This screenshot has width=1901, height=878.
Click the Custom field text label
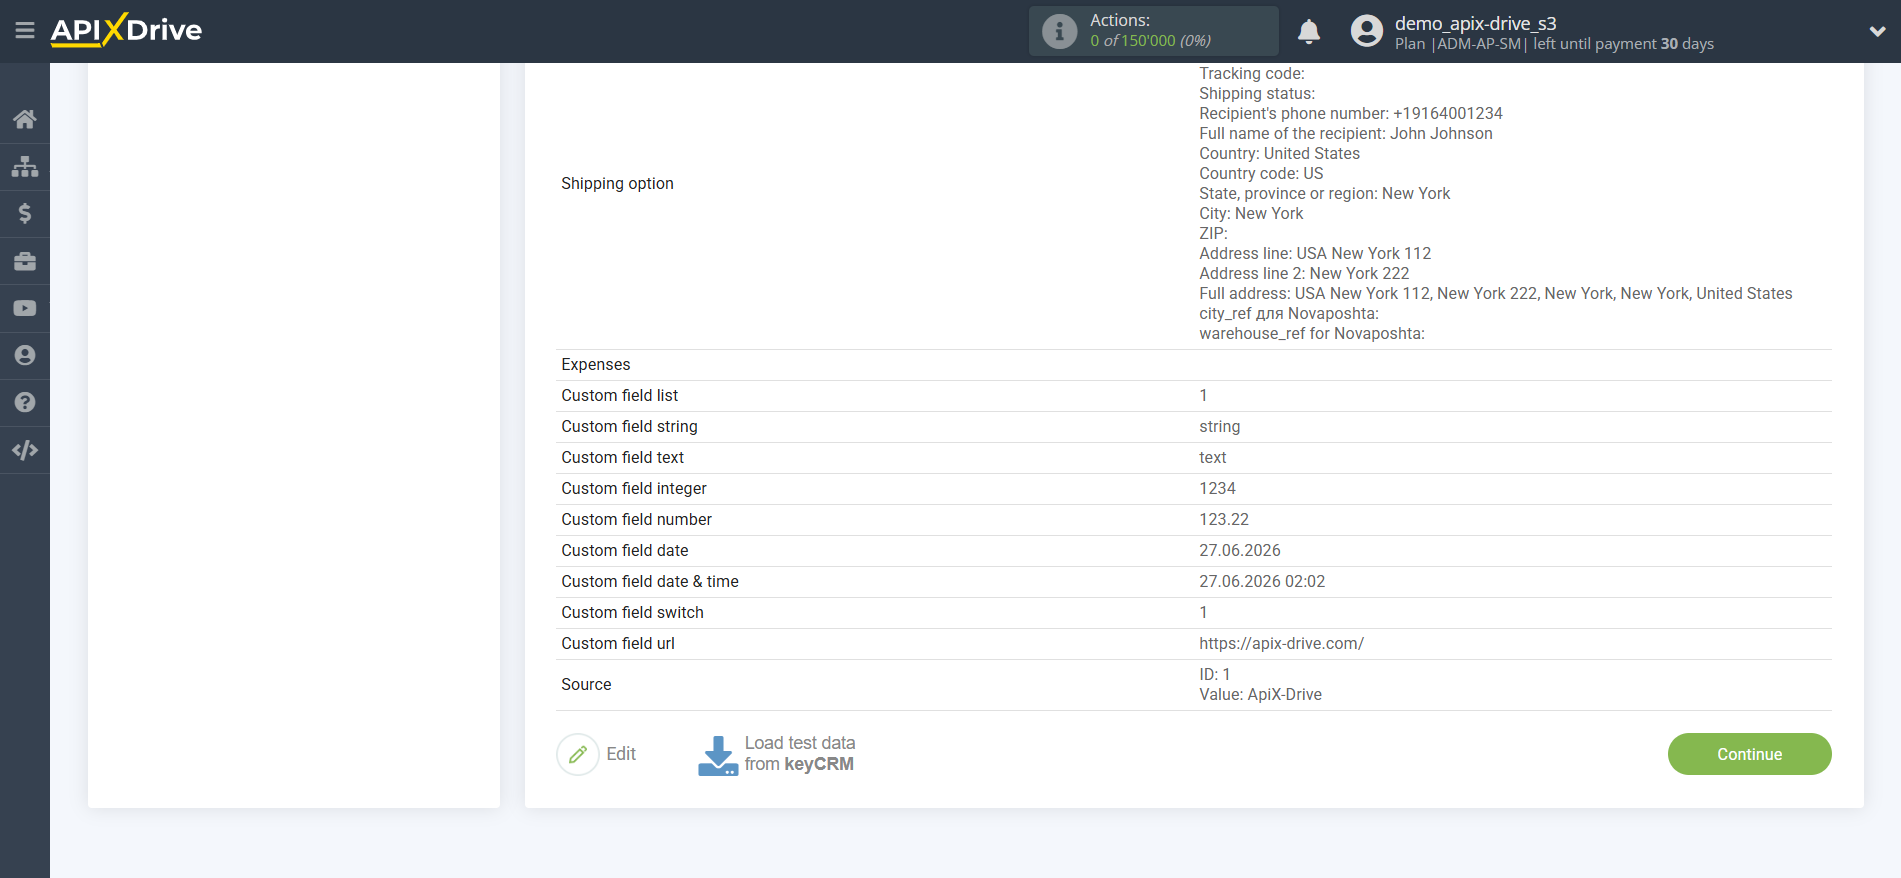click(622, 458)
